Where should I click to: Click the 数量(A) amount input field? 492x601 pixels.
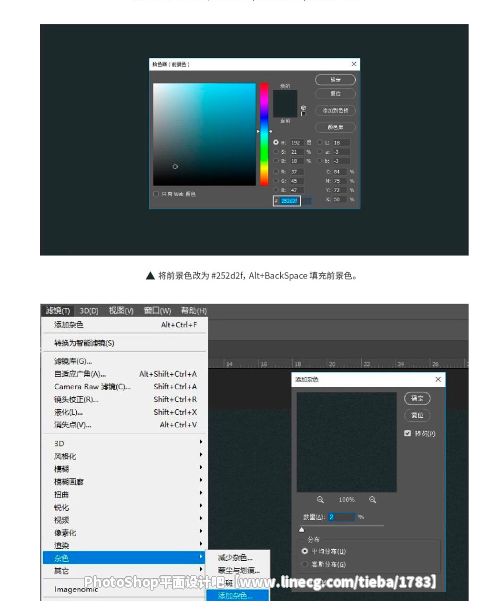(342, 517)
